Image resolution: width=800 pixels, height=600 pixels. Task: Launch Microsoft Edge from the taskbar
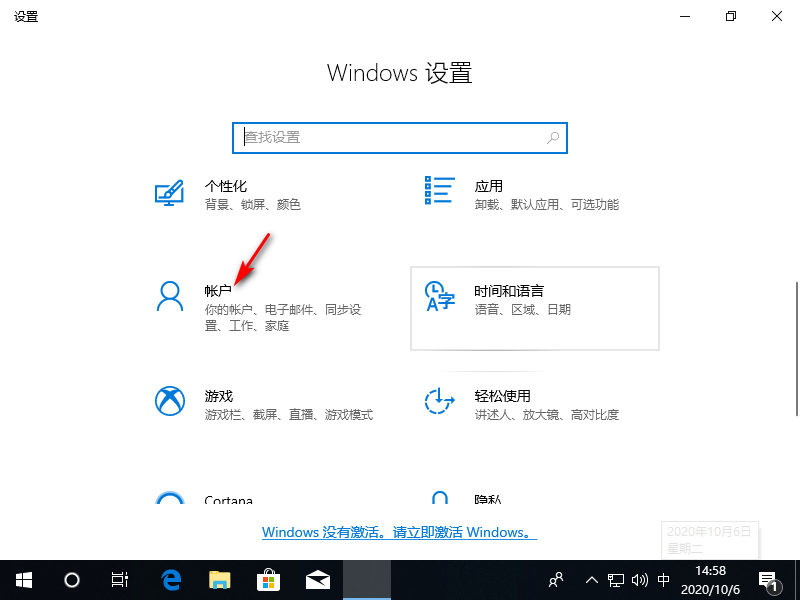[170, 580]
